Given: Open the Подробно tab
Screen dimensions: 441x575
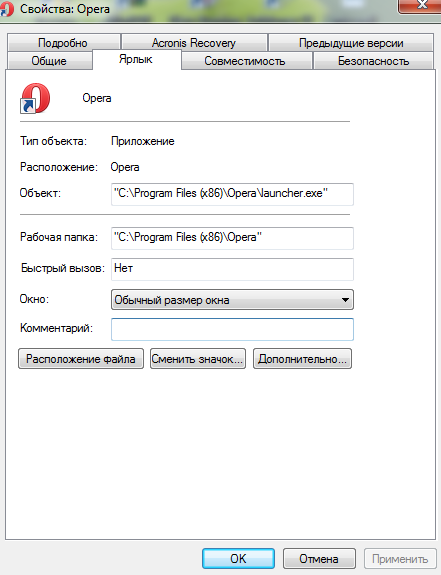Looking at the screenshot, I should [x=63, y=43].
